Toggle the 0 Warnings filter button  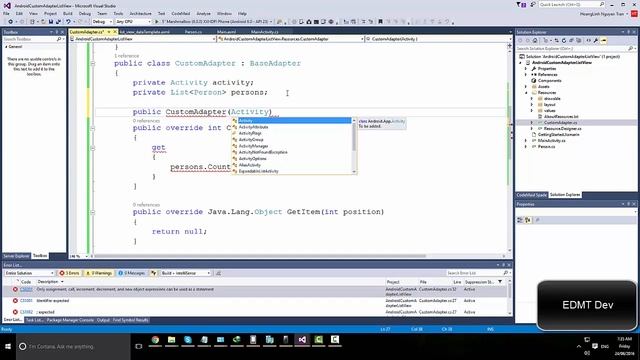click(x=99, y=273)
